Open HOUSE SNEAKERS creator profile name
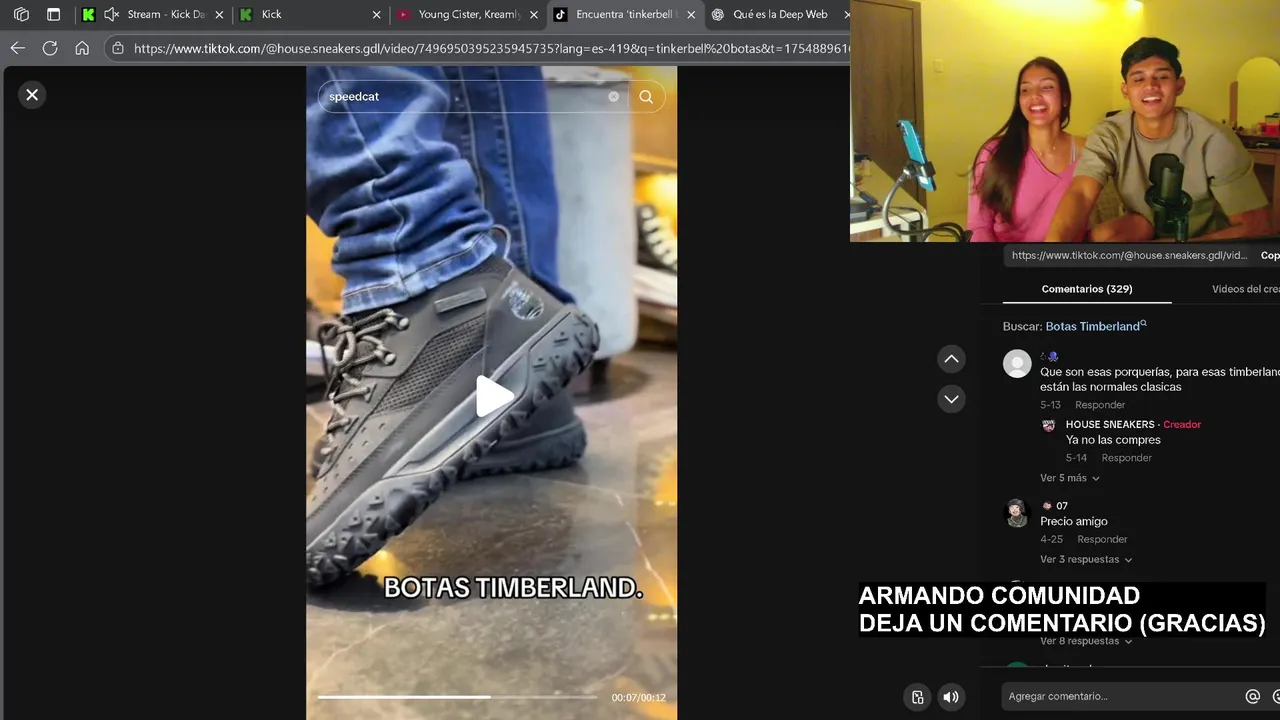1280x720 pixels. [x=1110, y=425]
